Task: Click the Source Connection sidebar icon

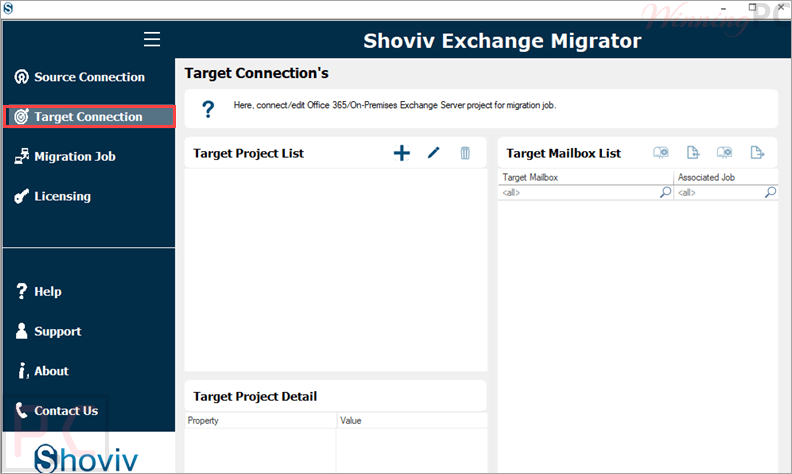Action: 21,77
